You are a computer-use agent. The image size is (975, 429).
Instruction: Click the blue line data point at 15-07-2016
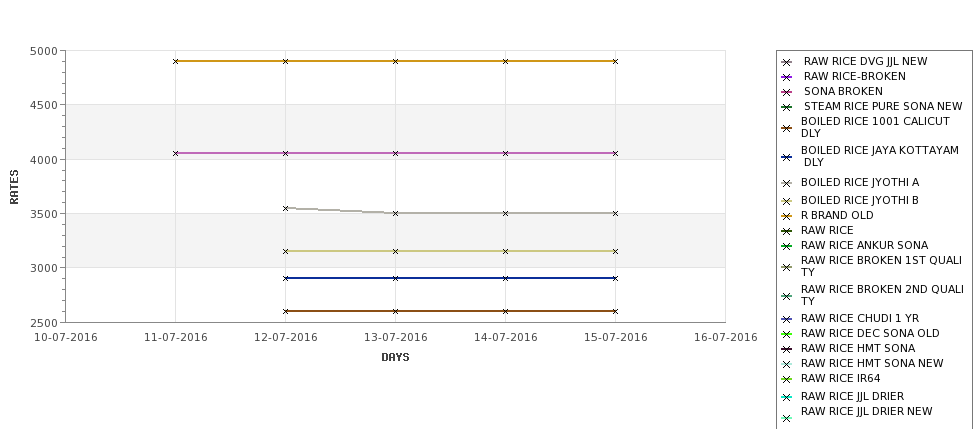click(x=615, y=278)
